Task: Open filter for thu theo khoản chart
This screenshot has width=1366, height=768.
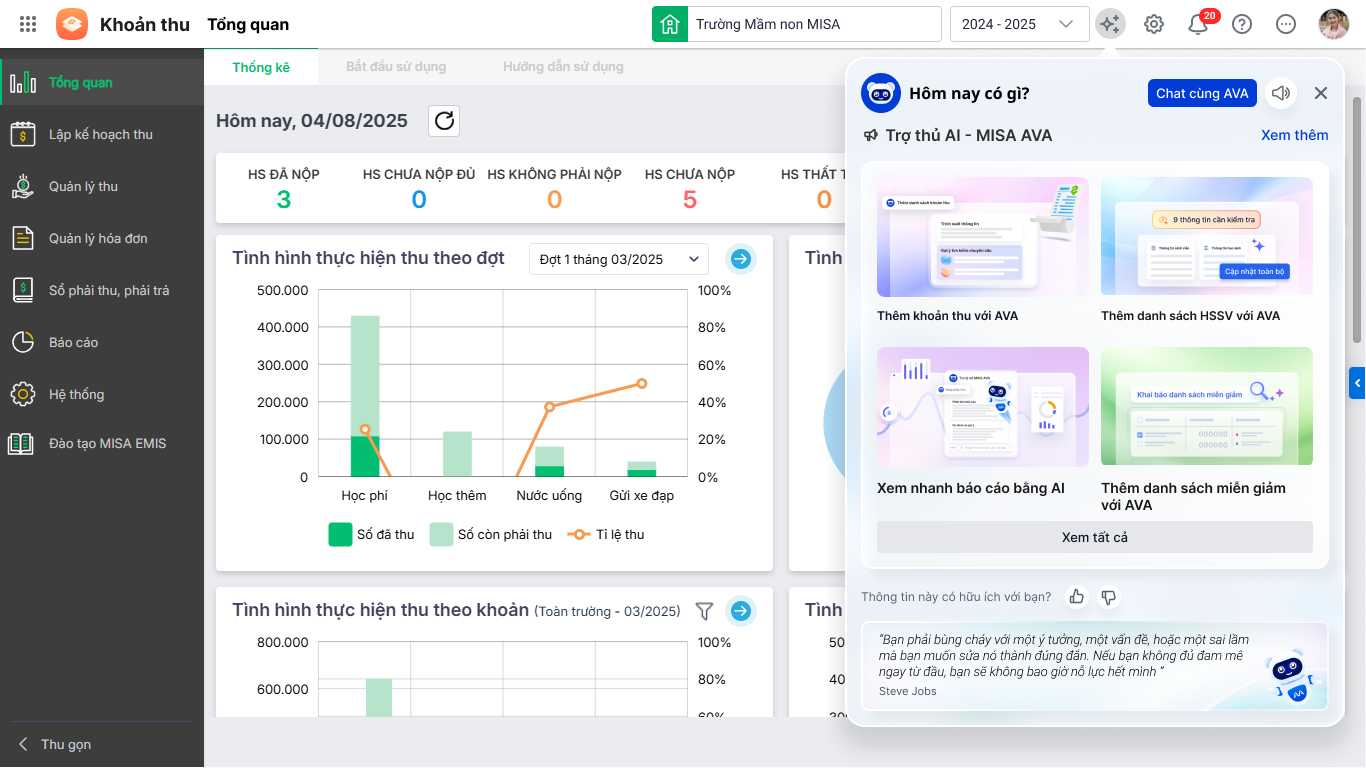Action: pos(704,610)
